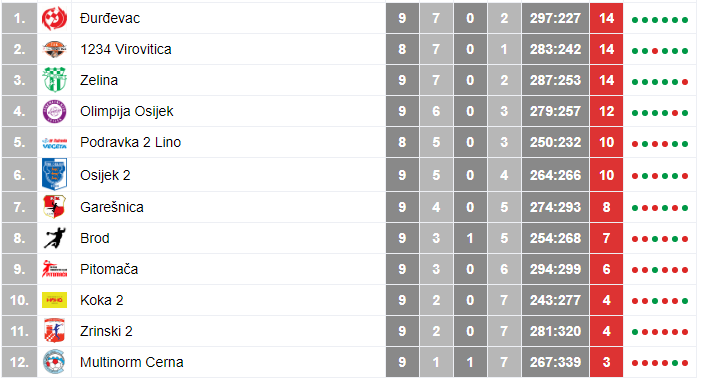Open the Đurđevac team name link
Screen dimensions: 701x381
pos(110,18)
